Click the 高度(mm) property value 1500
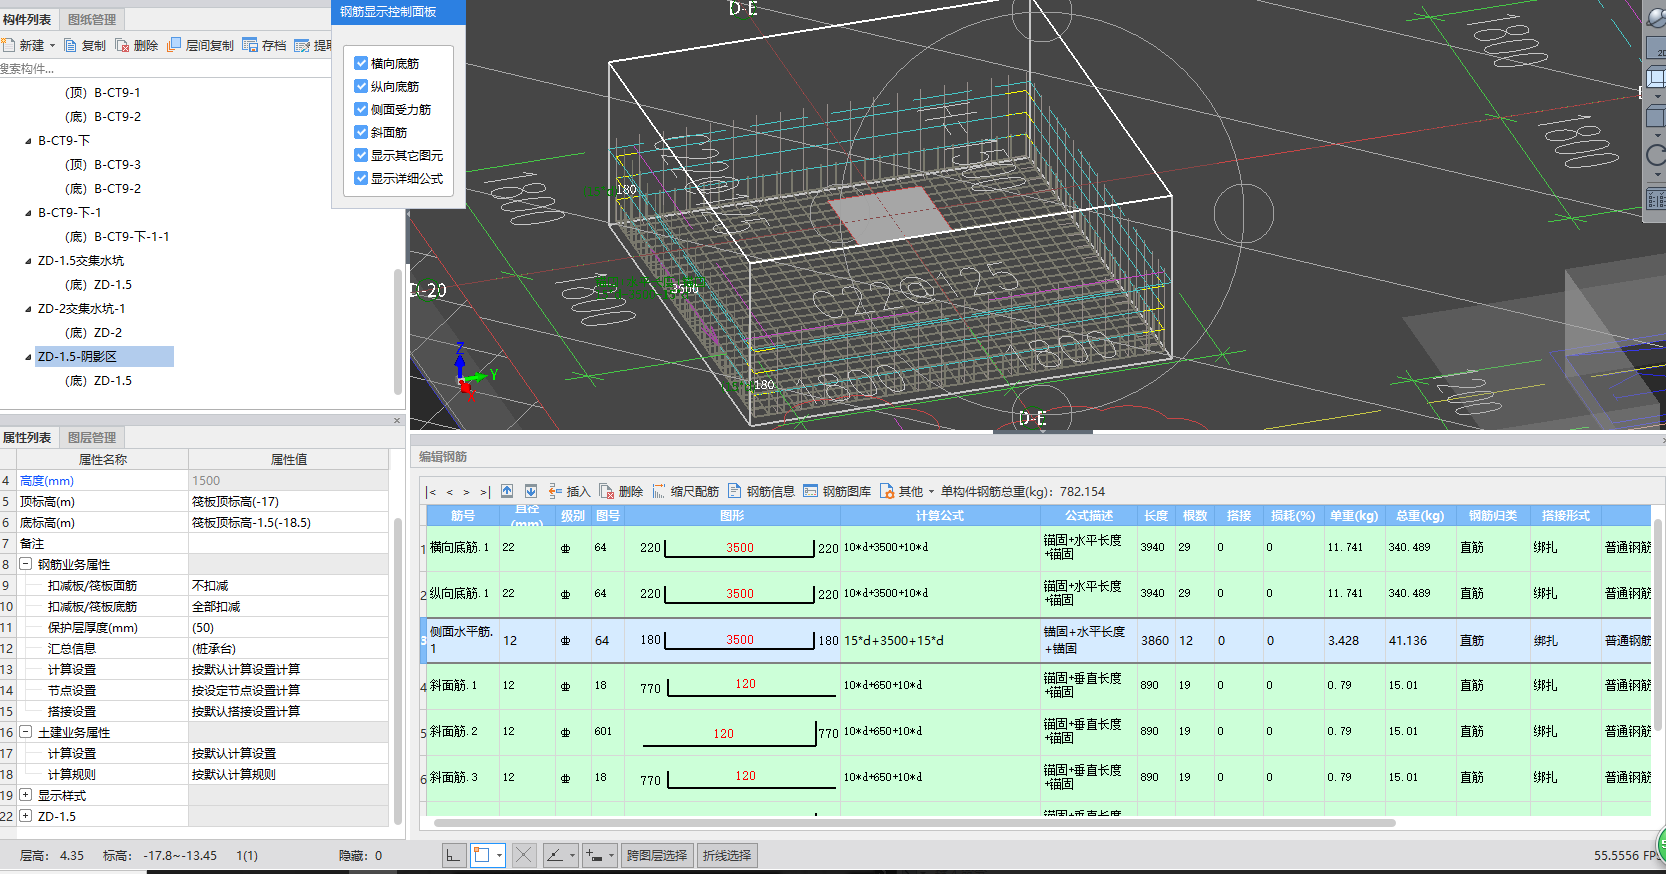The width and height of the screenshot is (1666, 874). (x=288, y=480)
